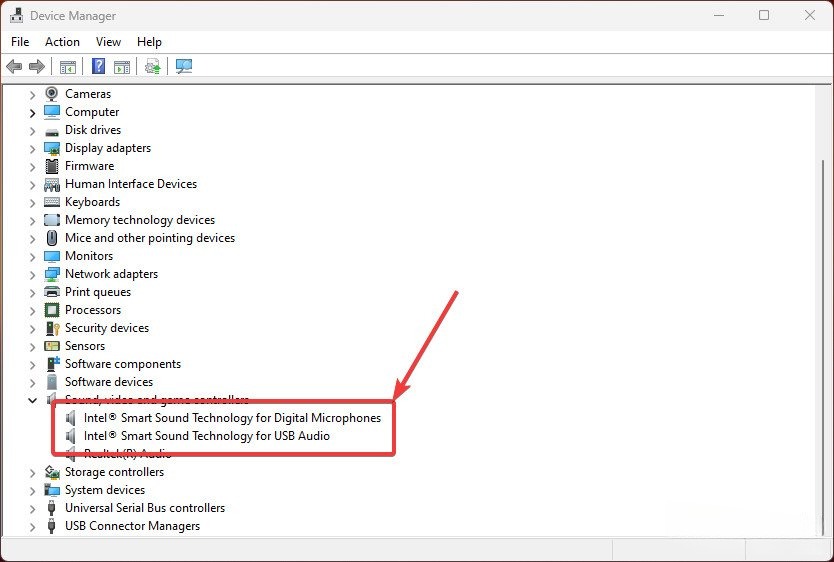The height and width of the screenshot is (562, 834).
Task: Expand the Universal Serial Bus controllers node
Action: [x=32, y=509]
